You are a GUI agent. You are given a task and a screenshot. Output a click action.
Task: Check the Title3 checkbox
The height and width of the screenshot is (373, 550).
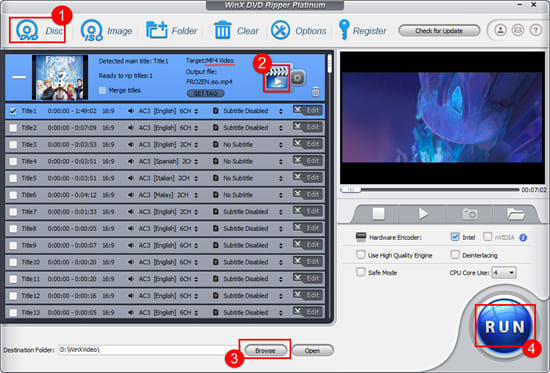click(13, 145)
